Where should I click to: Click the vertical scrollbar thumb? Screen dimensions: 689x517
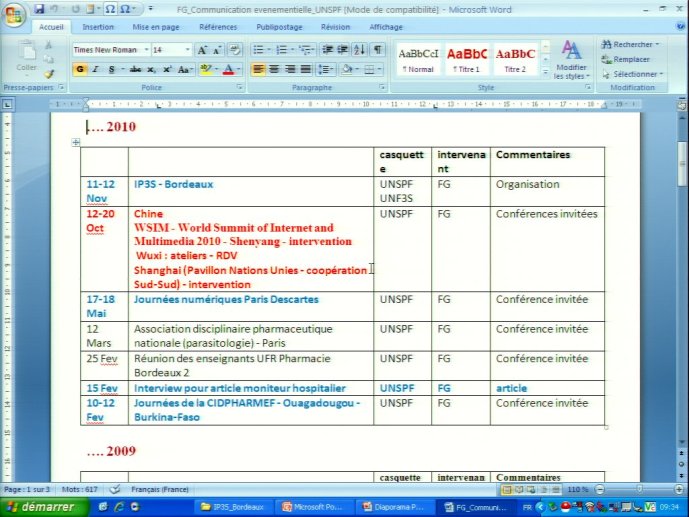[682, 164]
